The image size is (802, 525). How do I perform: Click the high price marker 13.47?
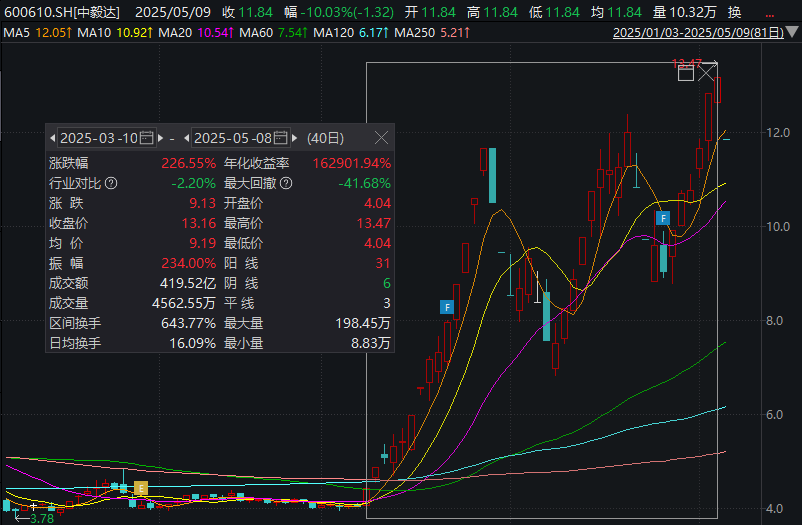click(686, 63)
